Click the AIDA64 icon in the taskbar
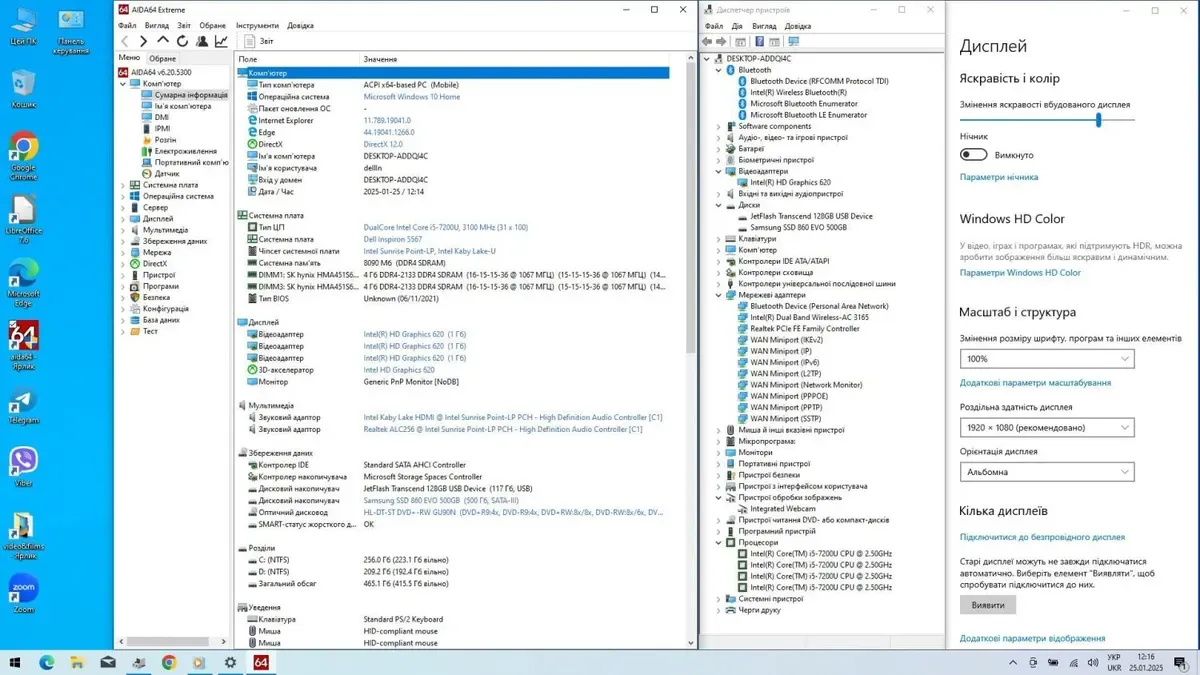The height and width of the screenshot is (675, 1200). [260, 662]
